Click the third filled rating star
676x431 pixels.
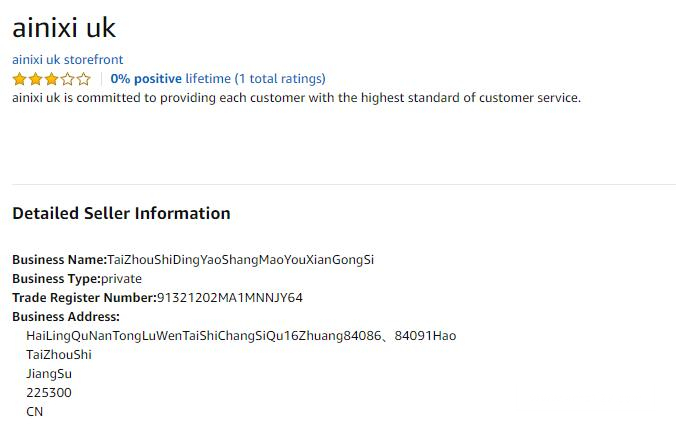tap(51, 78)
